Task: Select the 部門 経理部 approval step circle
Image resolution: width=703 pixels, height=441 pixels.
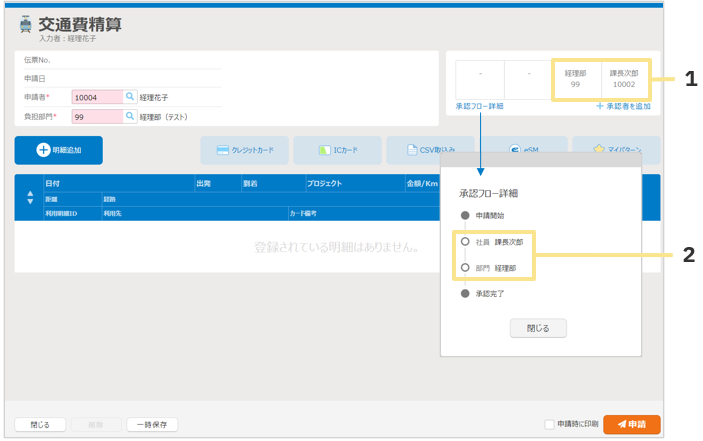Action: (465, 268)
